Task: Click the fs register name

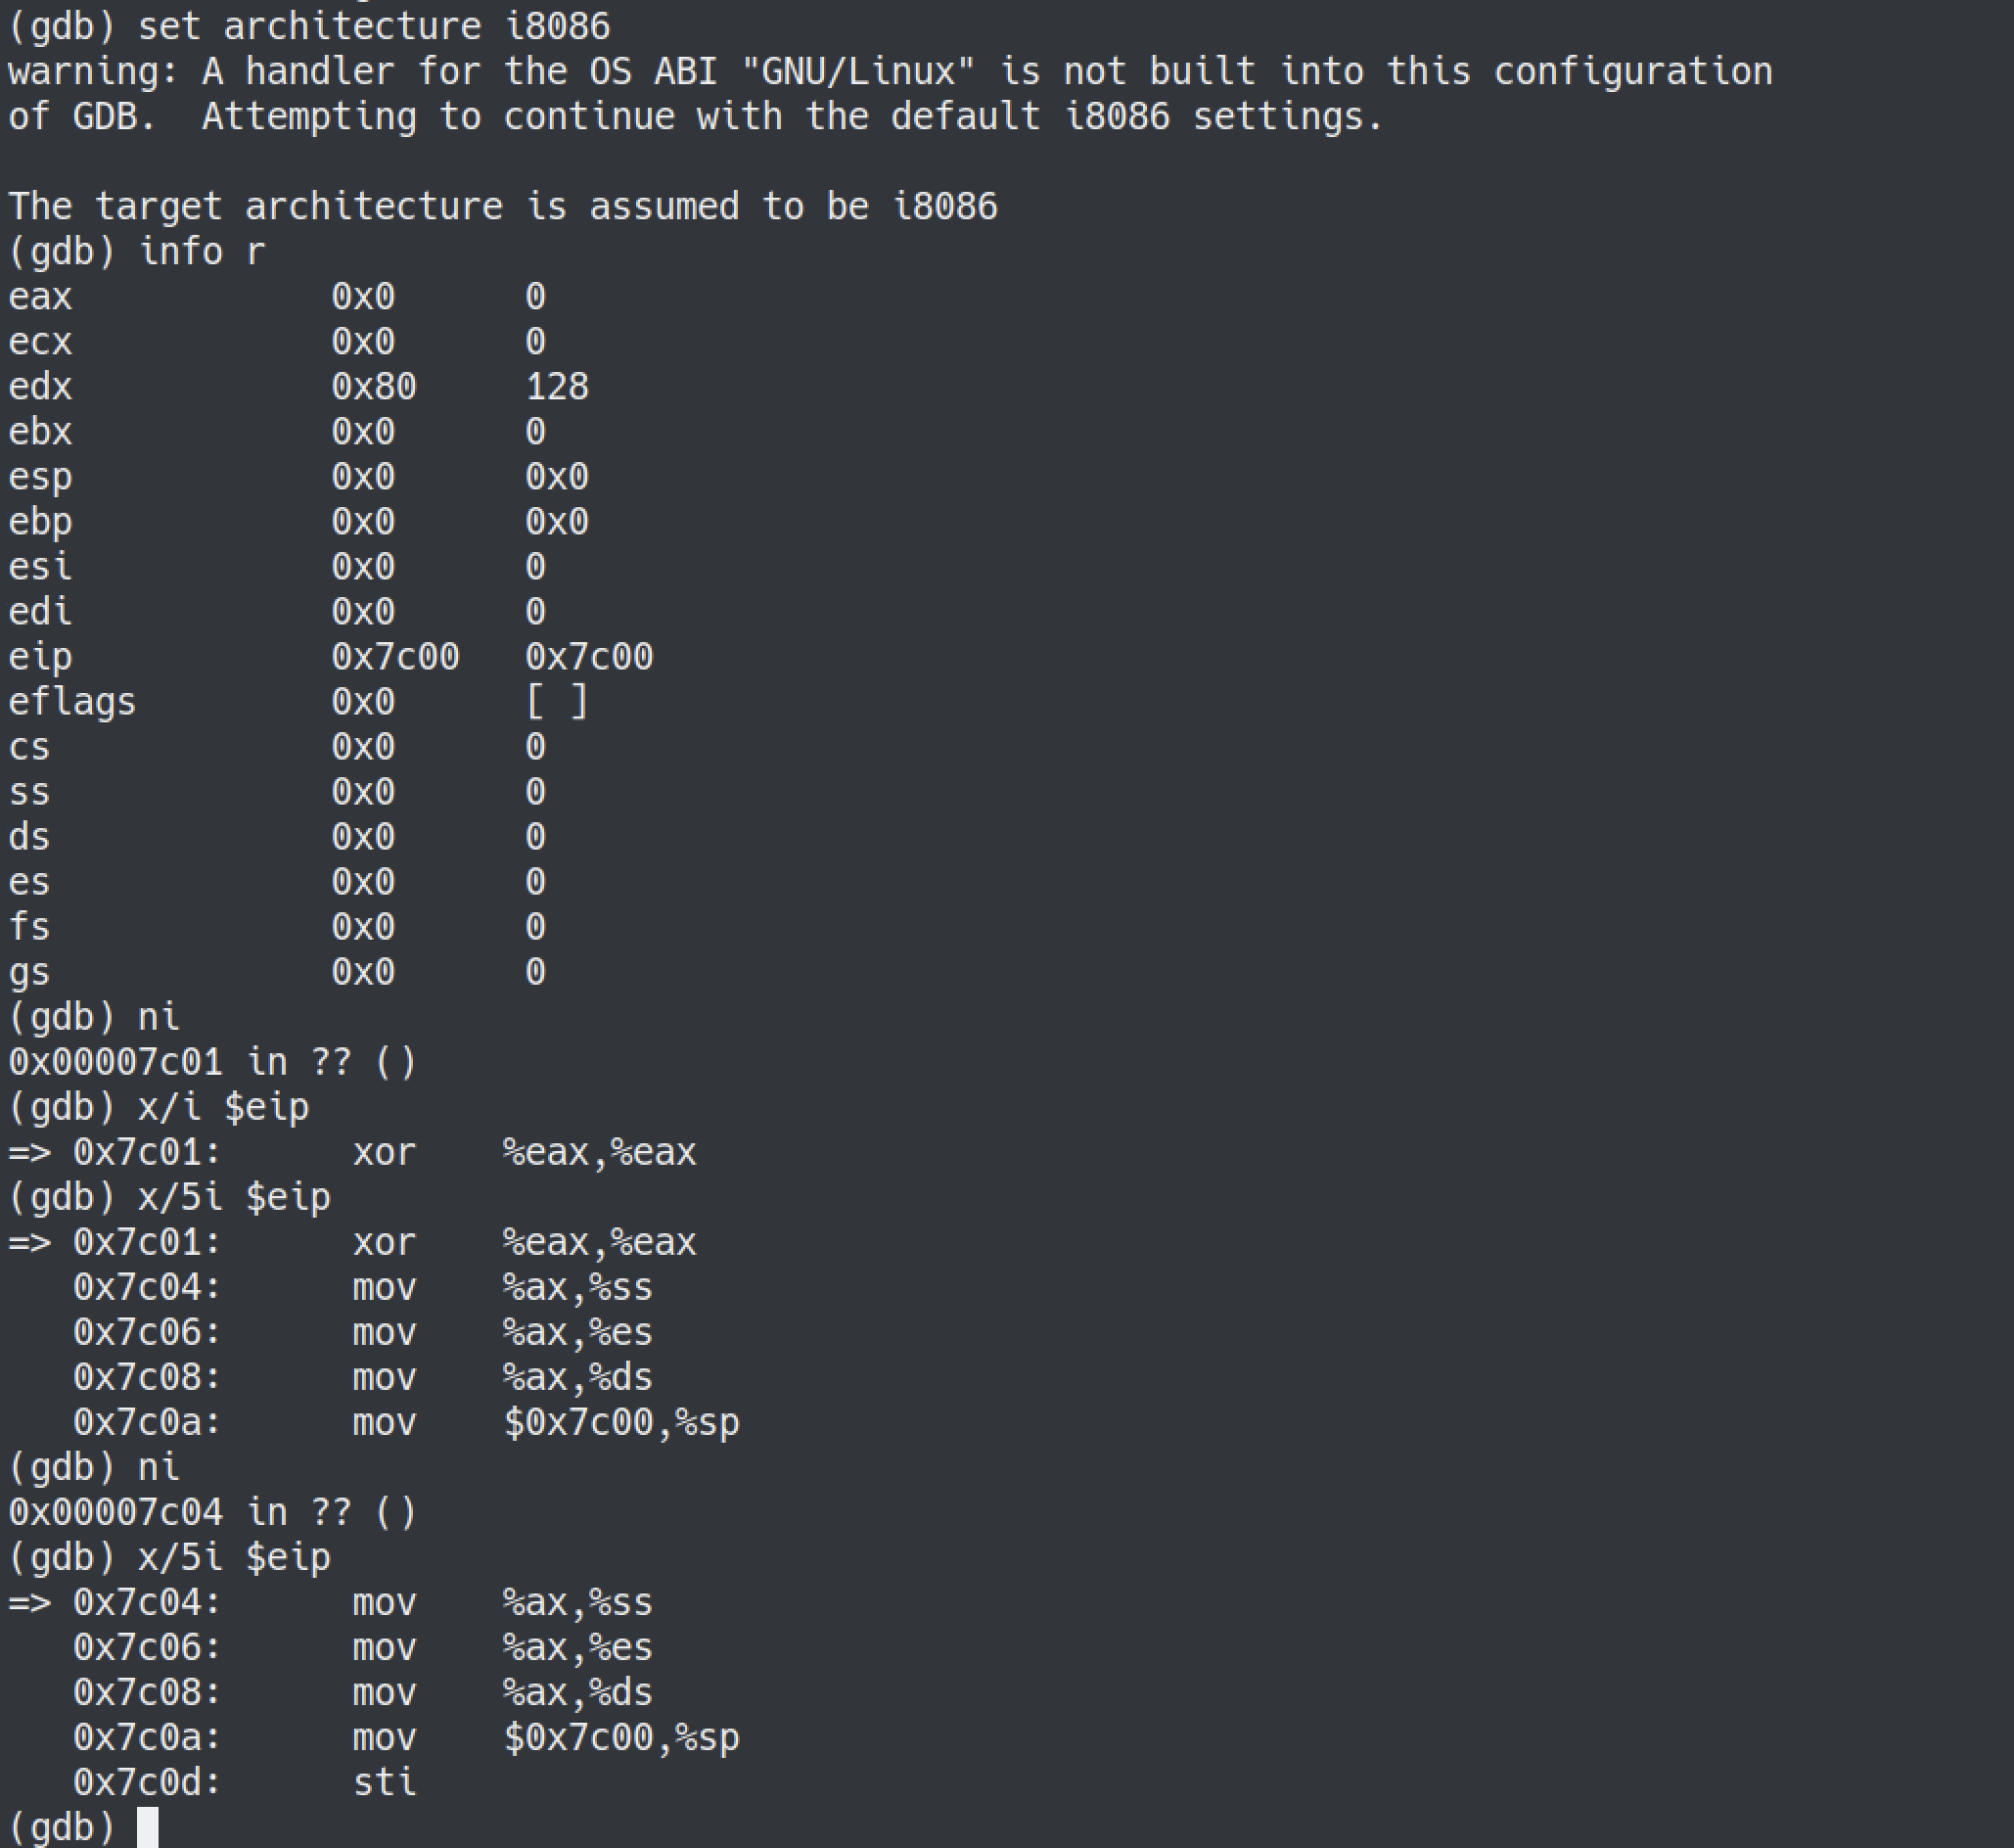Action: [x=29, y=926]
